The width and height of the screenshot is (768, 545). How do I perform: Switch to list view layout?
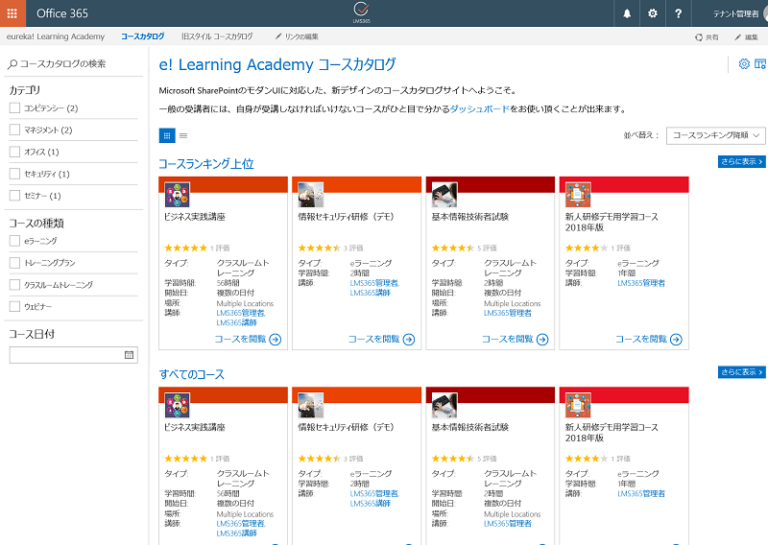[183, 135]
